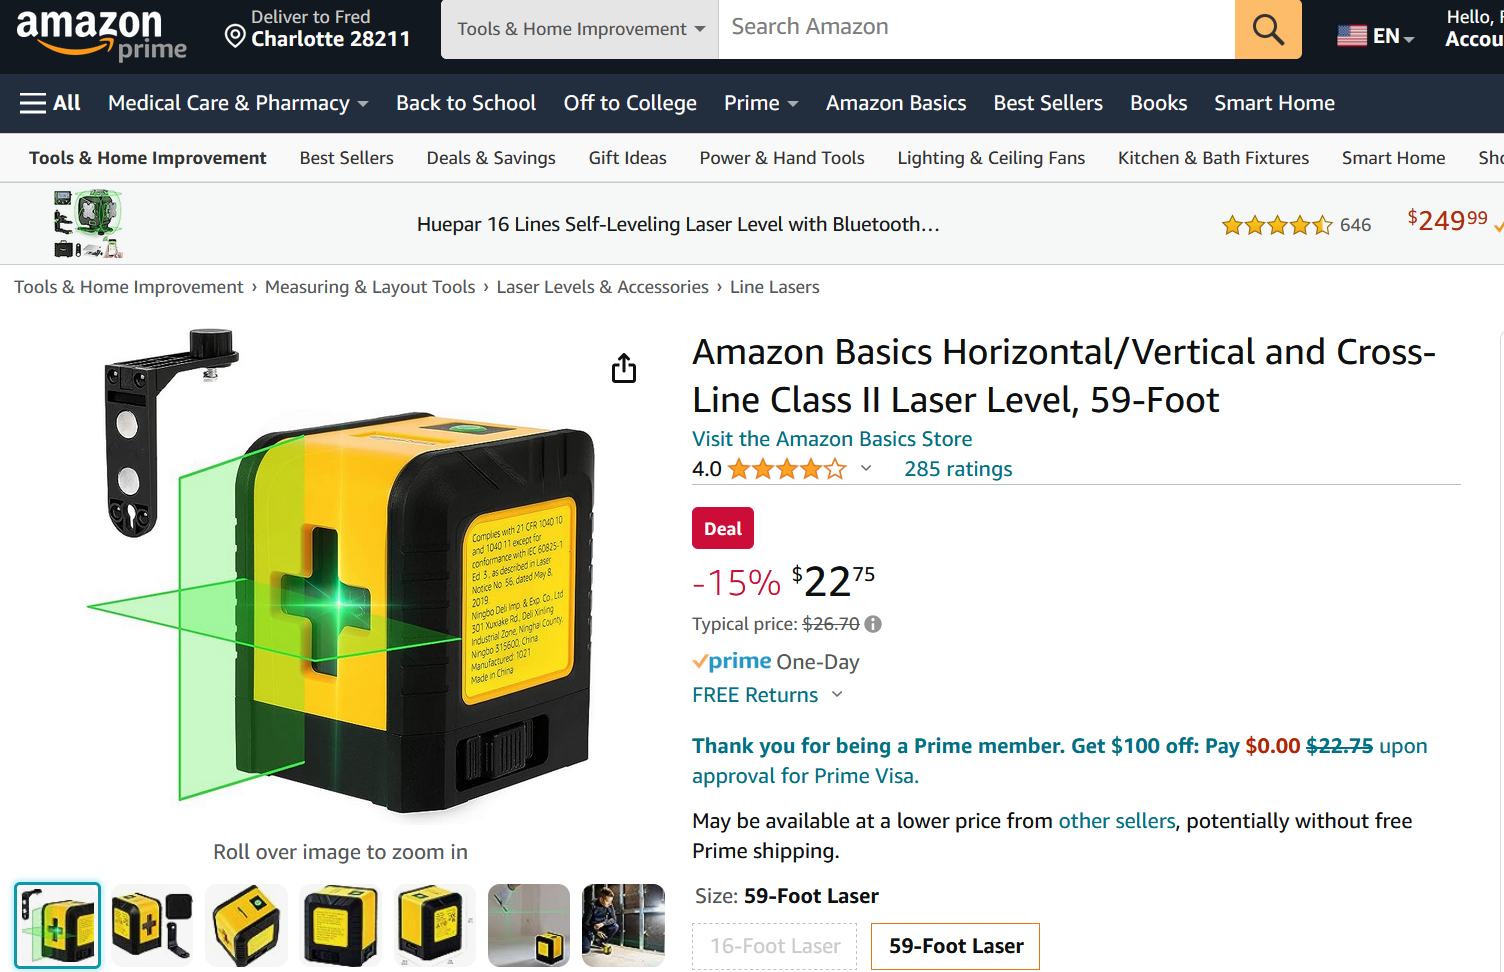The height and width of the screenshot is (972, 1504).
Task: Expand the FREE Returns chevron
Action: tap(837, 694)
